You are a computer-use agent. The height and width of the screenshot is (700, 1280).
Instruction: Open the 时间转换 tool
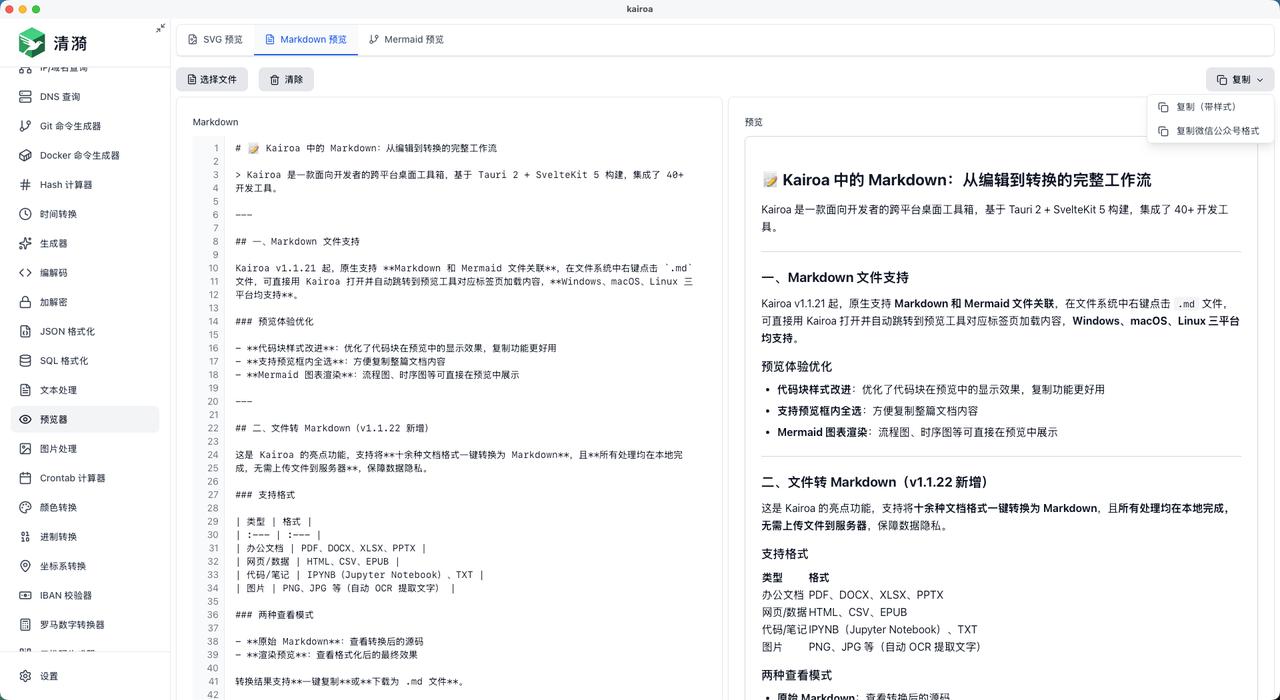[x=85, y=214]
